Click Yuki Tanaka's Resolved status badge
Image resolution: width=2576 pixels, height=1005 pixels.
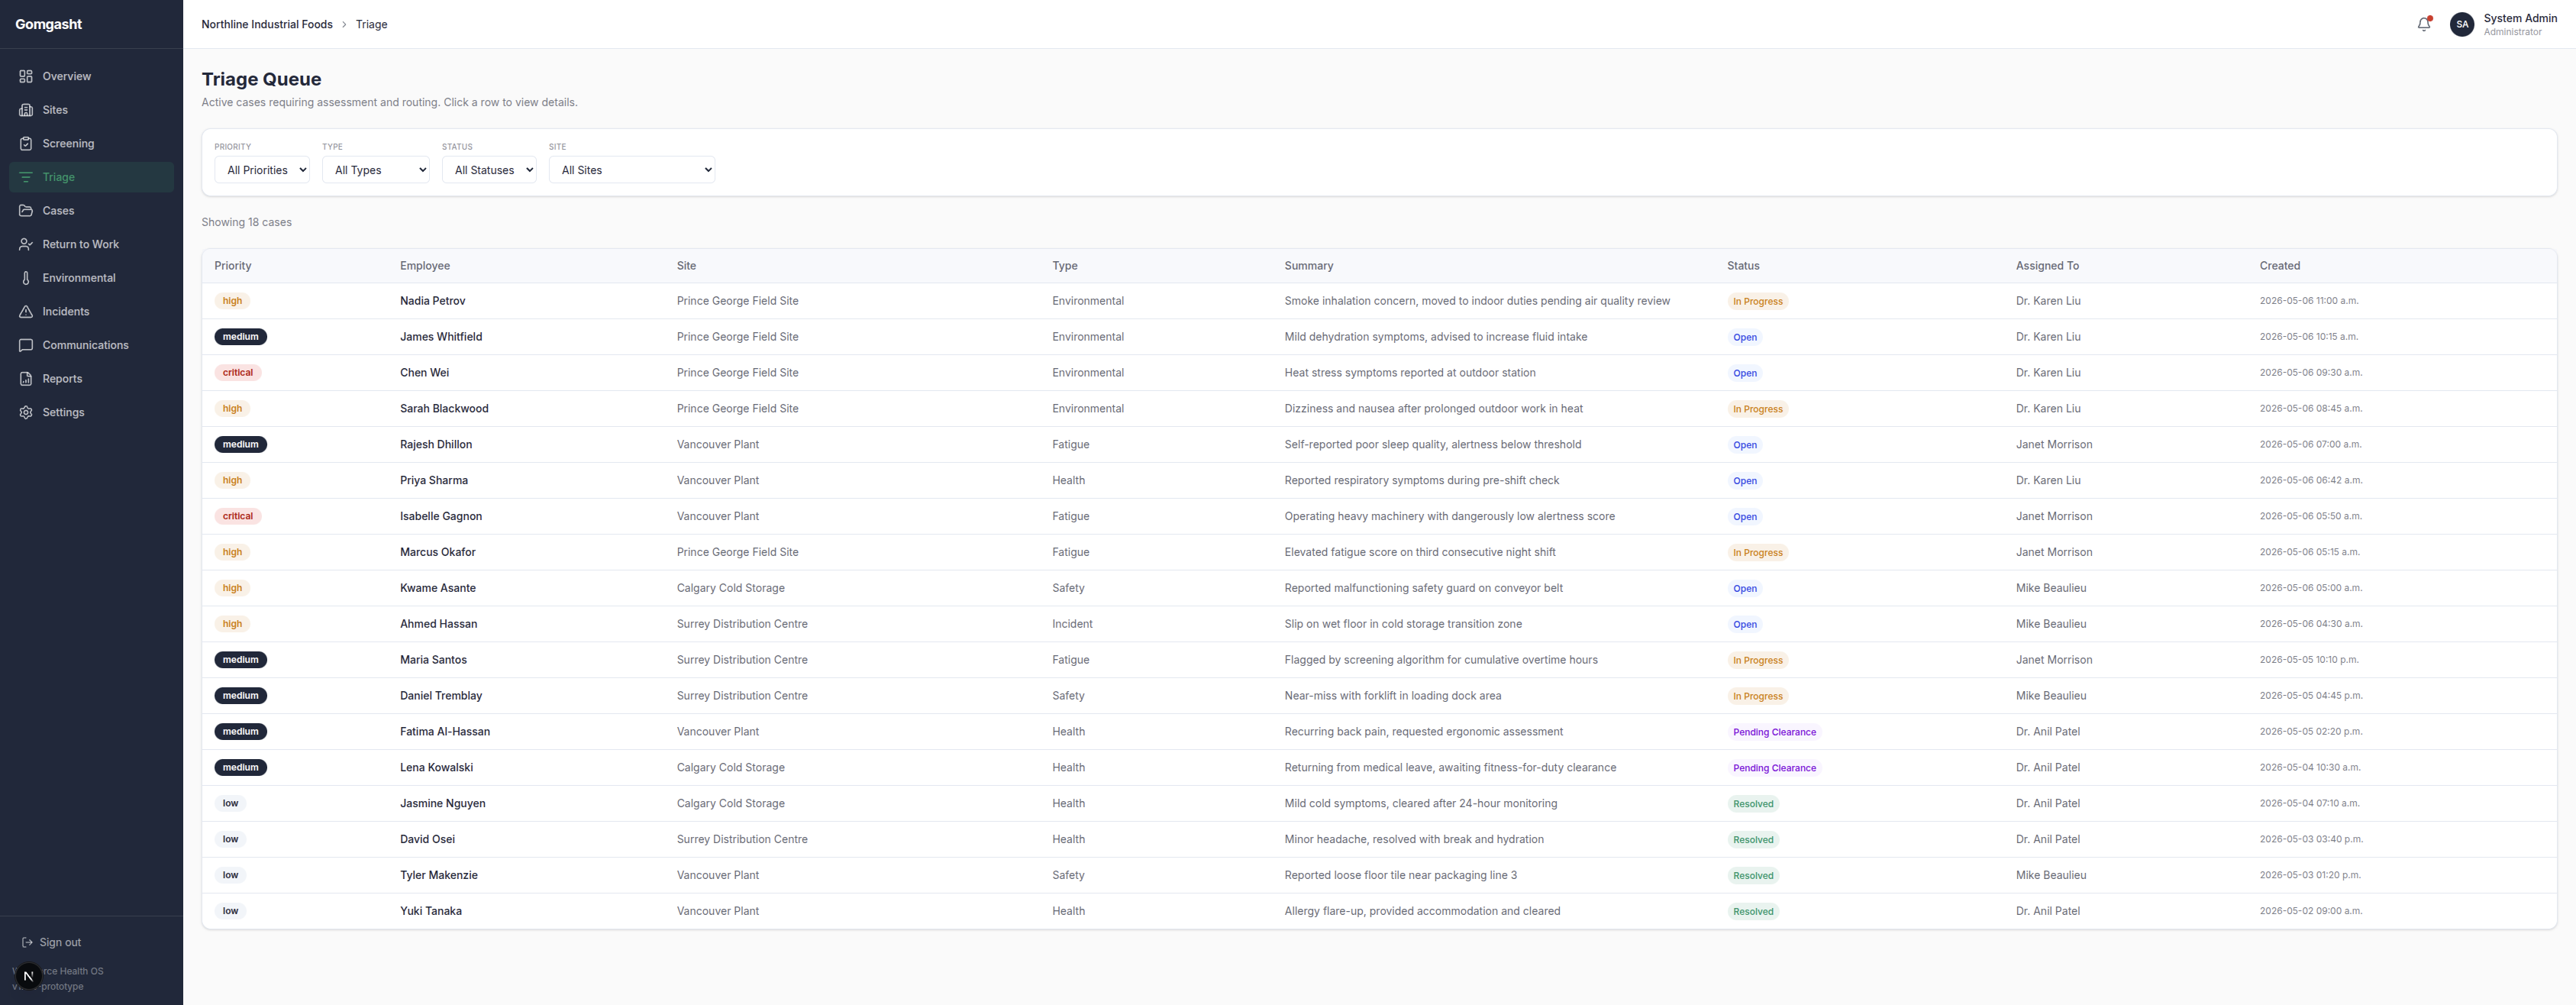coord(1753,912)
